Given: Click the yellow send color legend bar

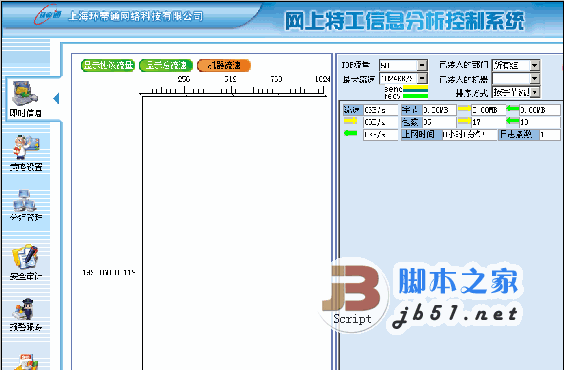Looking at the screenshot, I should [415, 88].
